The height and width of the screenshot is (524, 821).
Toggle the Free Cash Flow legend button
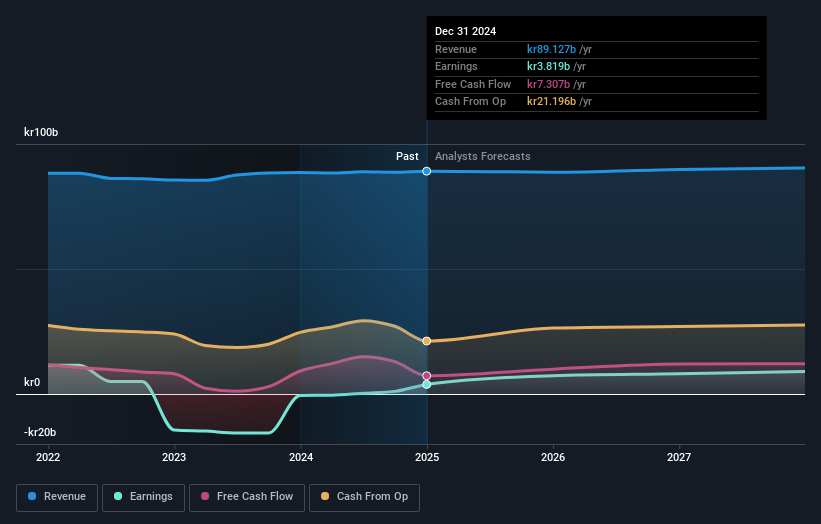point(247,497)
